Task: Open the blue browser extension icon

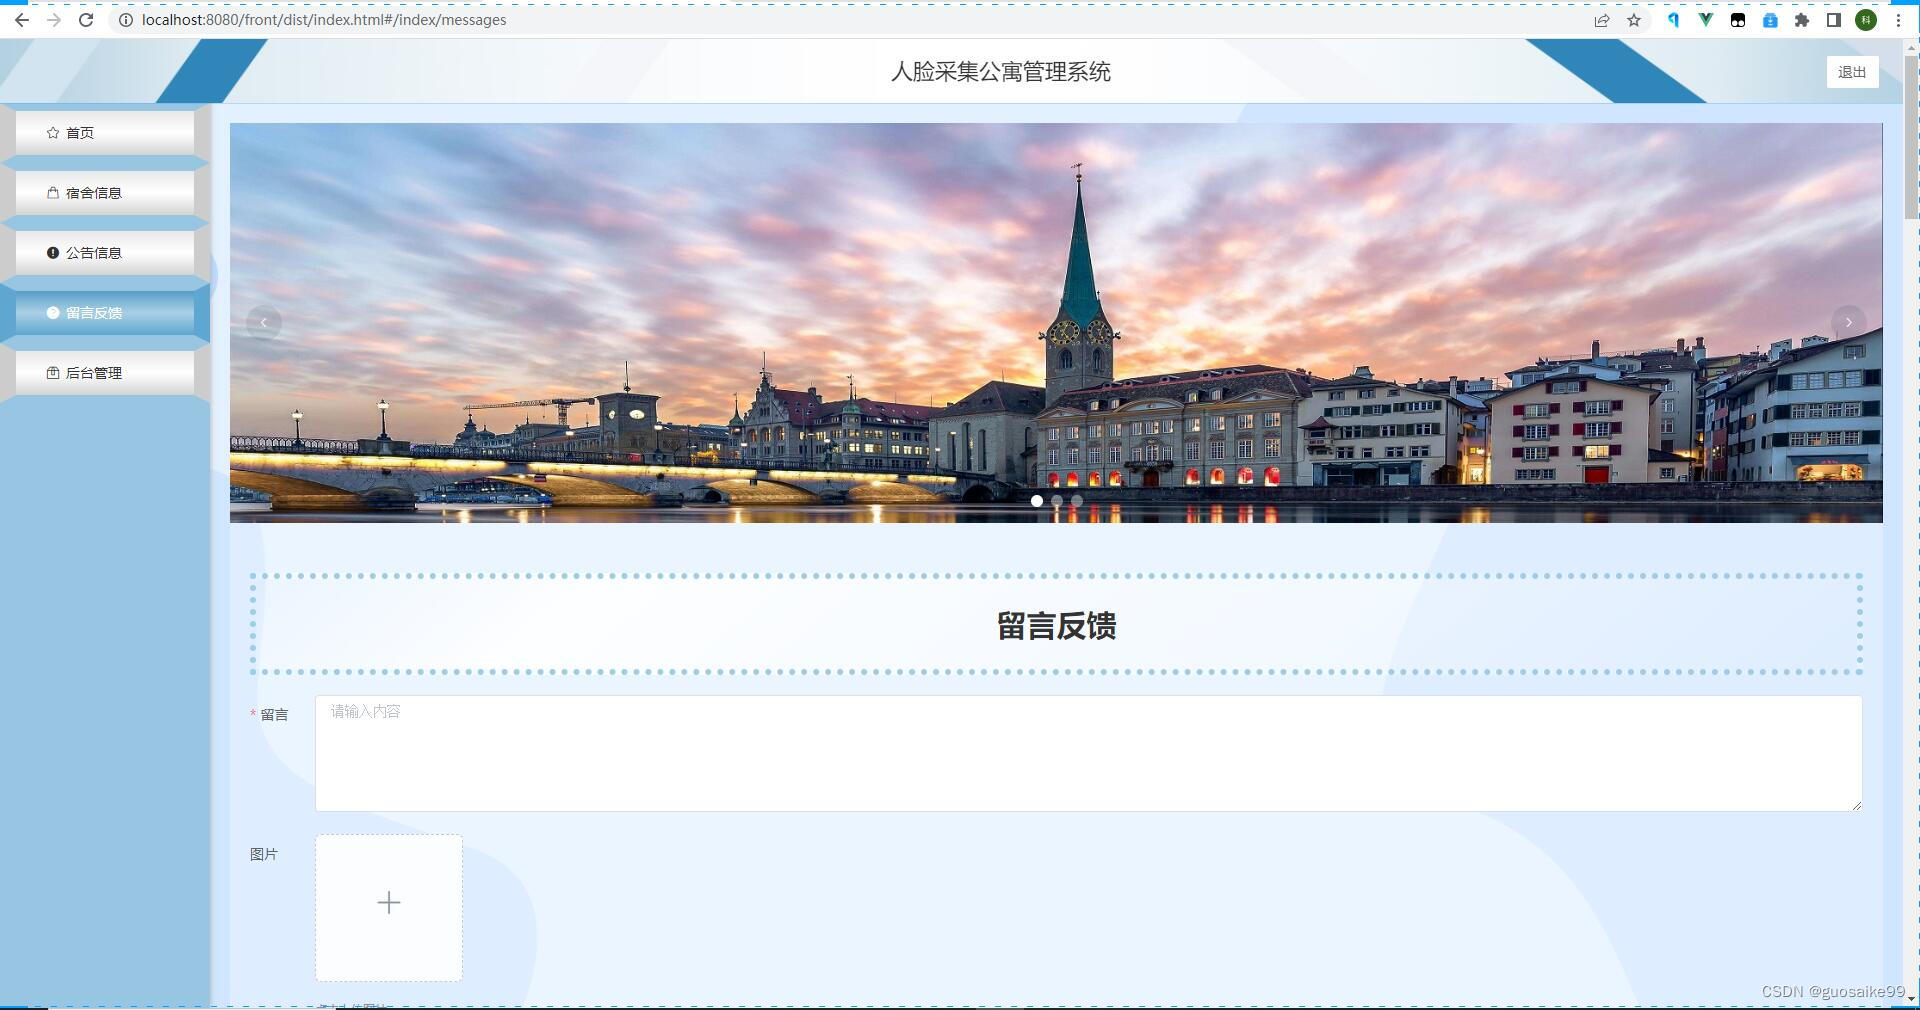Action: tap(1674, 20)
